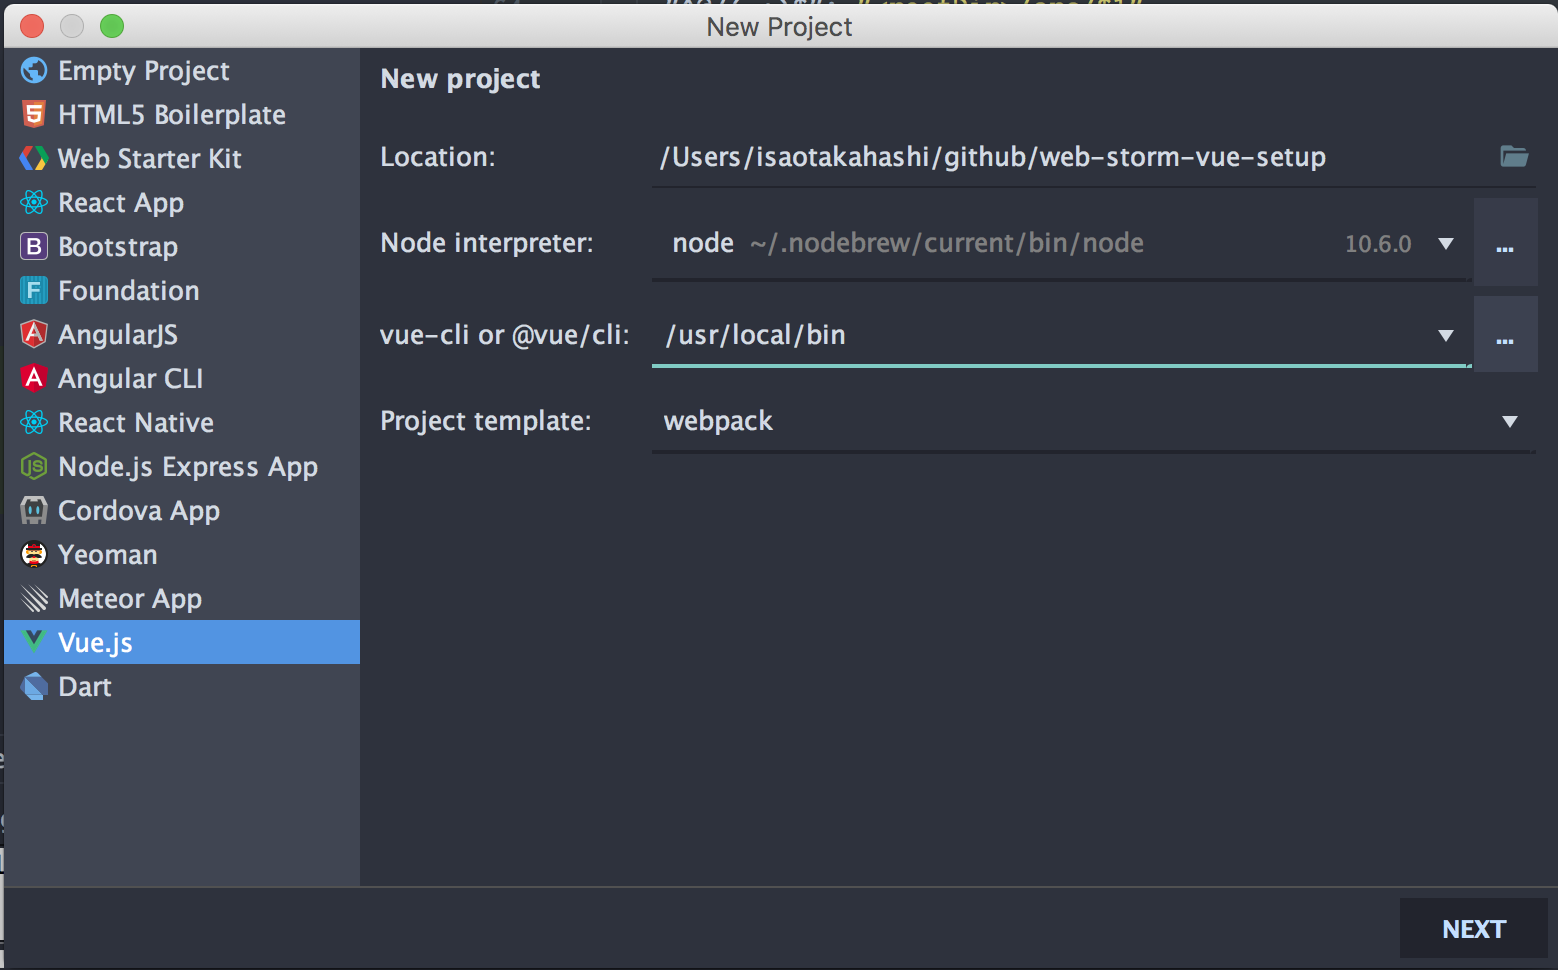This screenshot has height=970, width=1558.
Task: Select Foundation project type
Action: (x=129, y=291)
